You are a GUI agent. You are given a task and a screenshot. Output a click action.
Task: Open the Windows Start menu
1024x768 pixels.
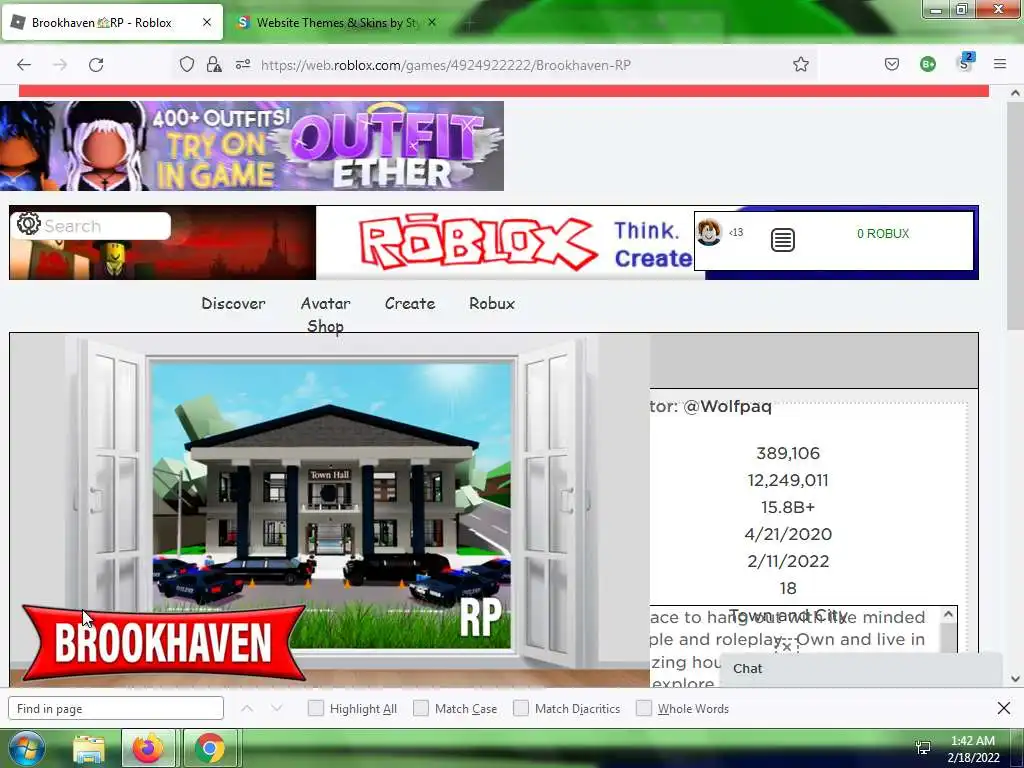(25, 748)
